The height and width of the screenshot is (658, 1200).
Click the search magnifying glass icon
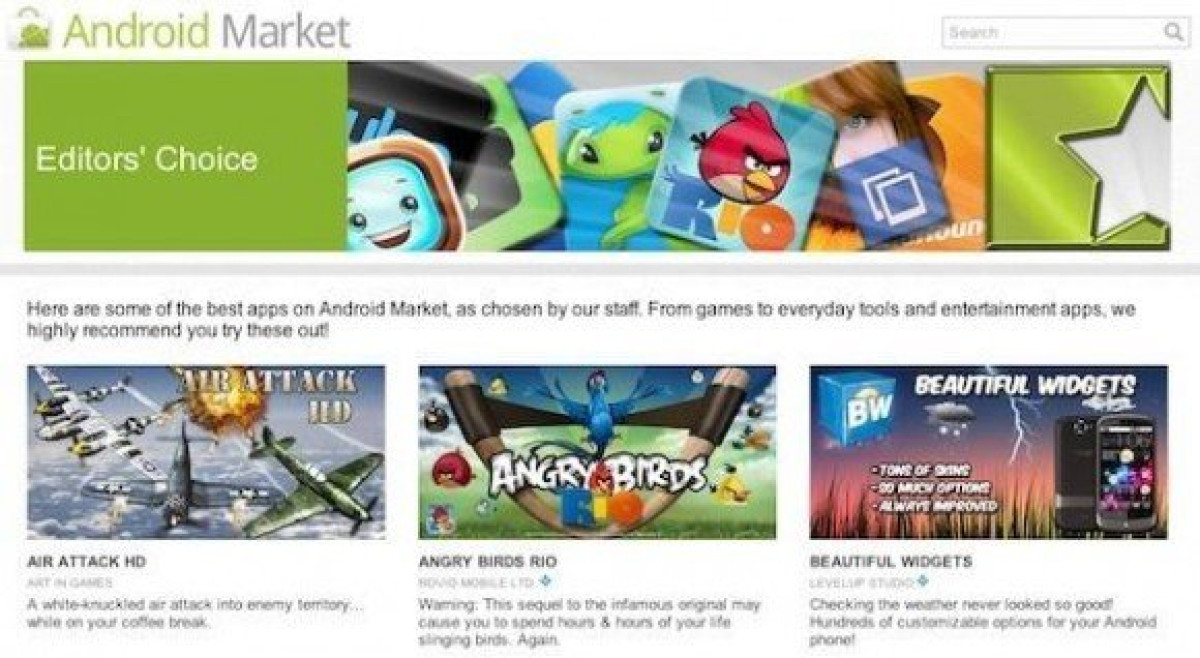coord(1173,32)
